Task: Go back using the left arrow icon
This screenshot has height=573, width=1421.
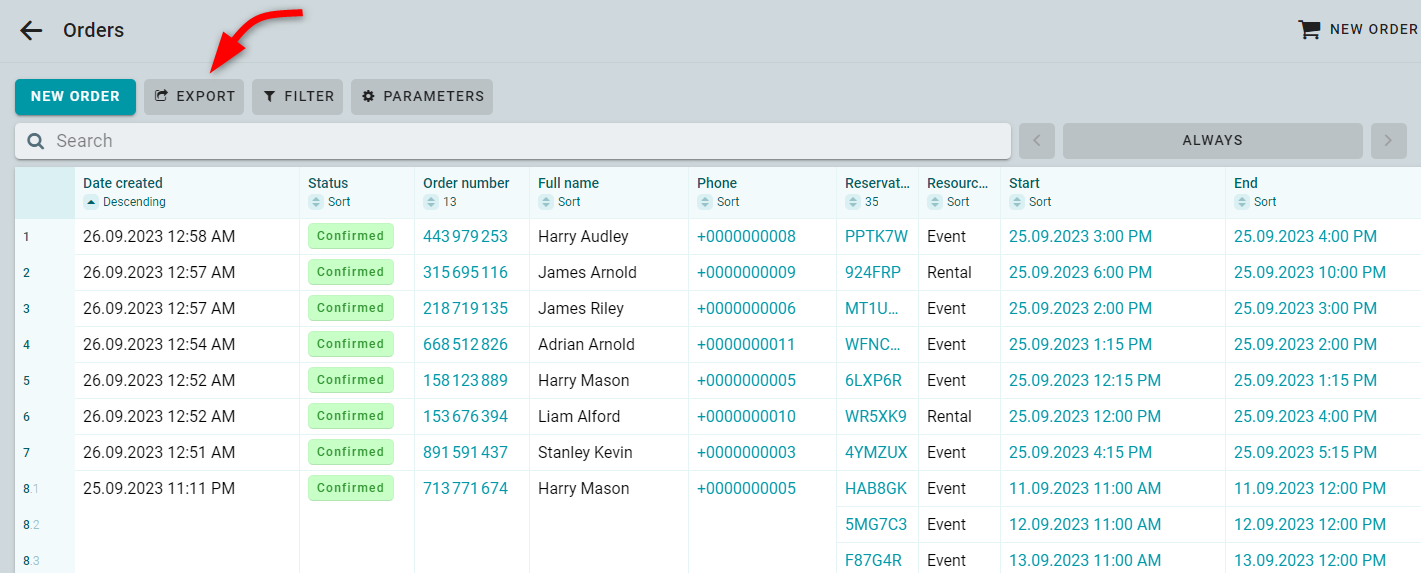Action: (32, 30)
